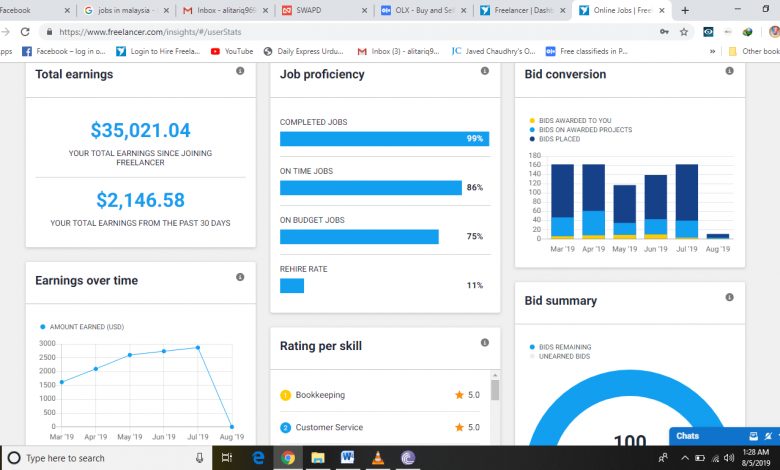Screen dimensions: 780x470
Task: Select Customer Service skill row
Action: (380, 427)
